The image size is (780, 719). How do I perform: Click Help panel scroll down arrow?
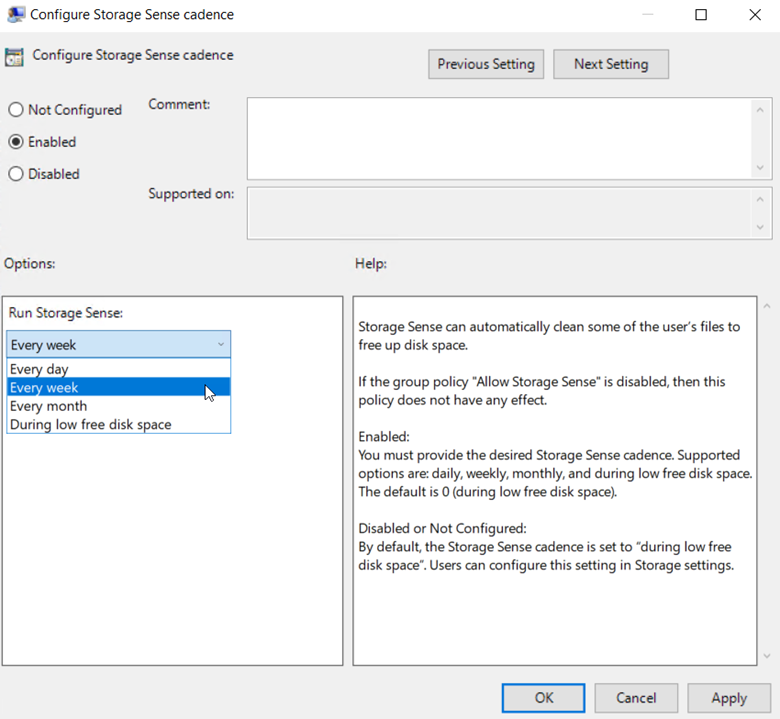tap(767, 656)
